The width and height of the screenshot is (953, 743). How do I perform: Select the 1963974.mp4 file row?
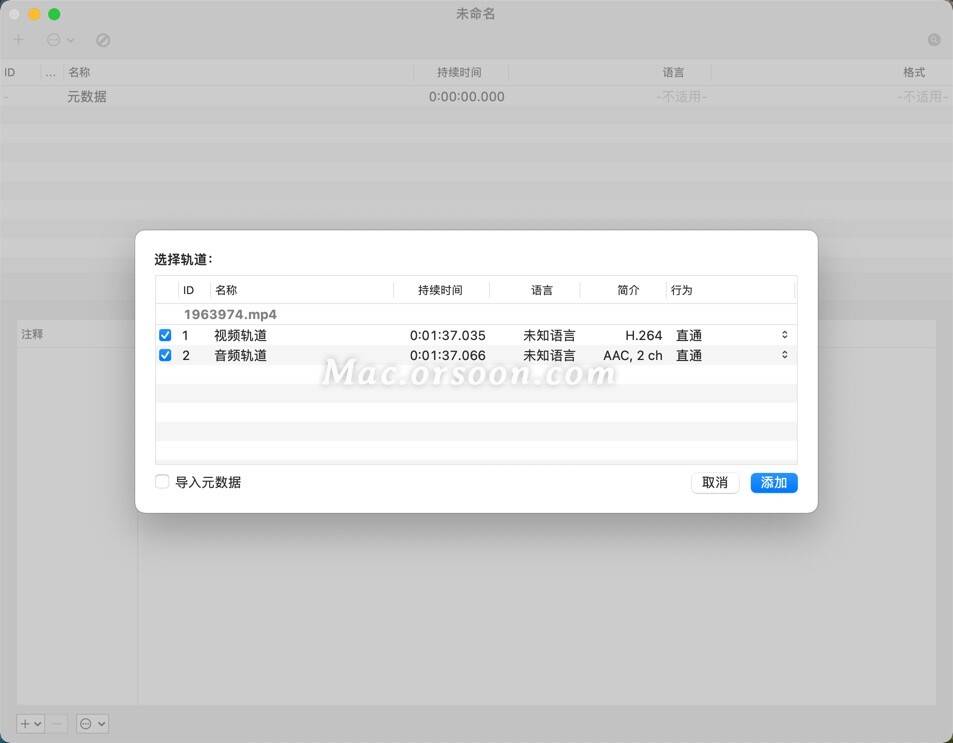tap(476, 314)
